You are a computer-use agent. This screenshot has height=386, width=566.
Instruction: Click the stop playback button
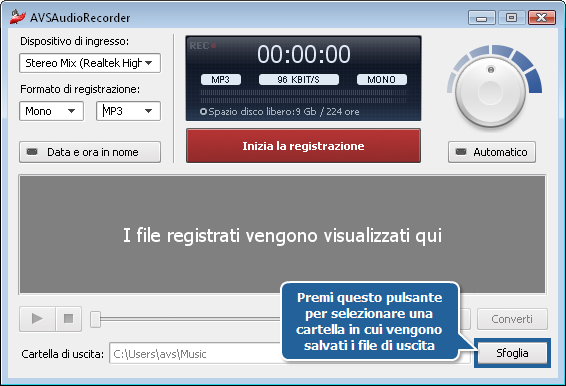point(69,319)
